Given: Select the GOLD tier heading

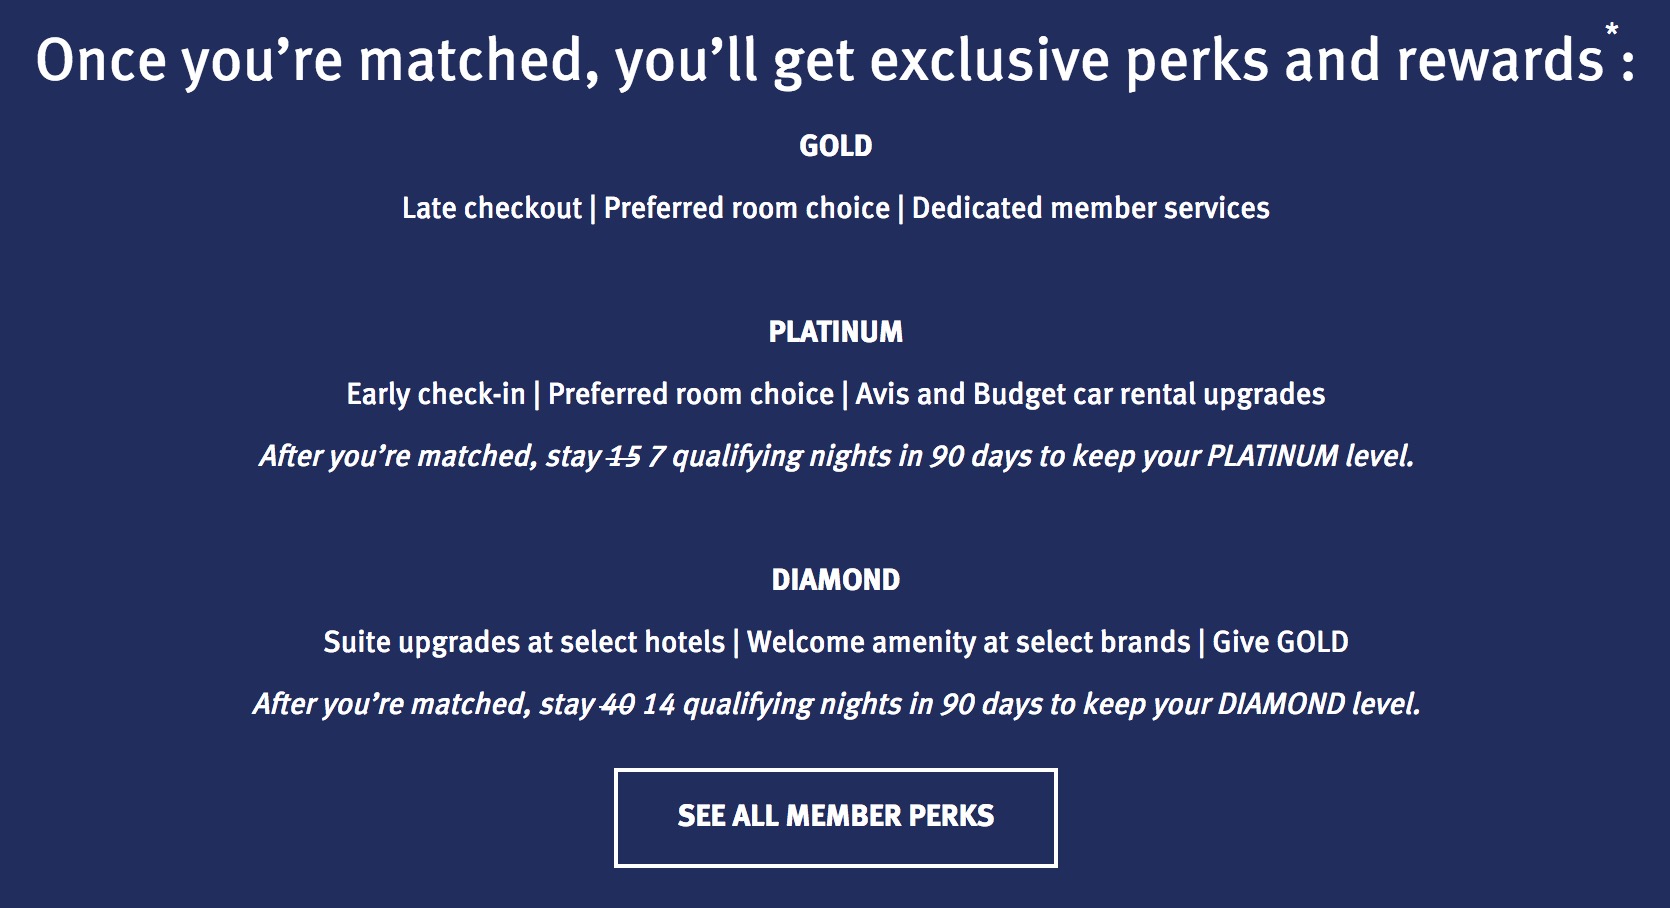Looking at the screenshot, I should (x=835, y=146).
